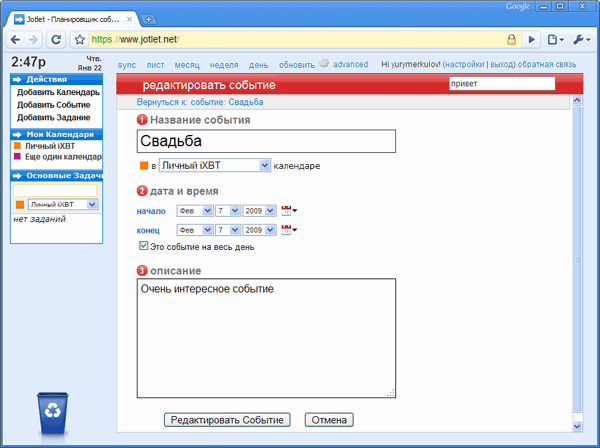The image size is (600, 448).
Task: Open the start year dropdown
Action: coord(259,211)
